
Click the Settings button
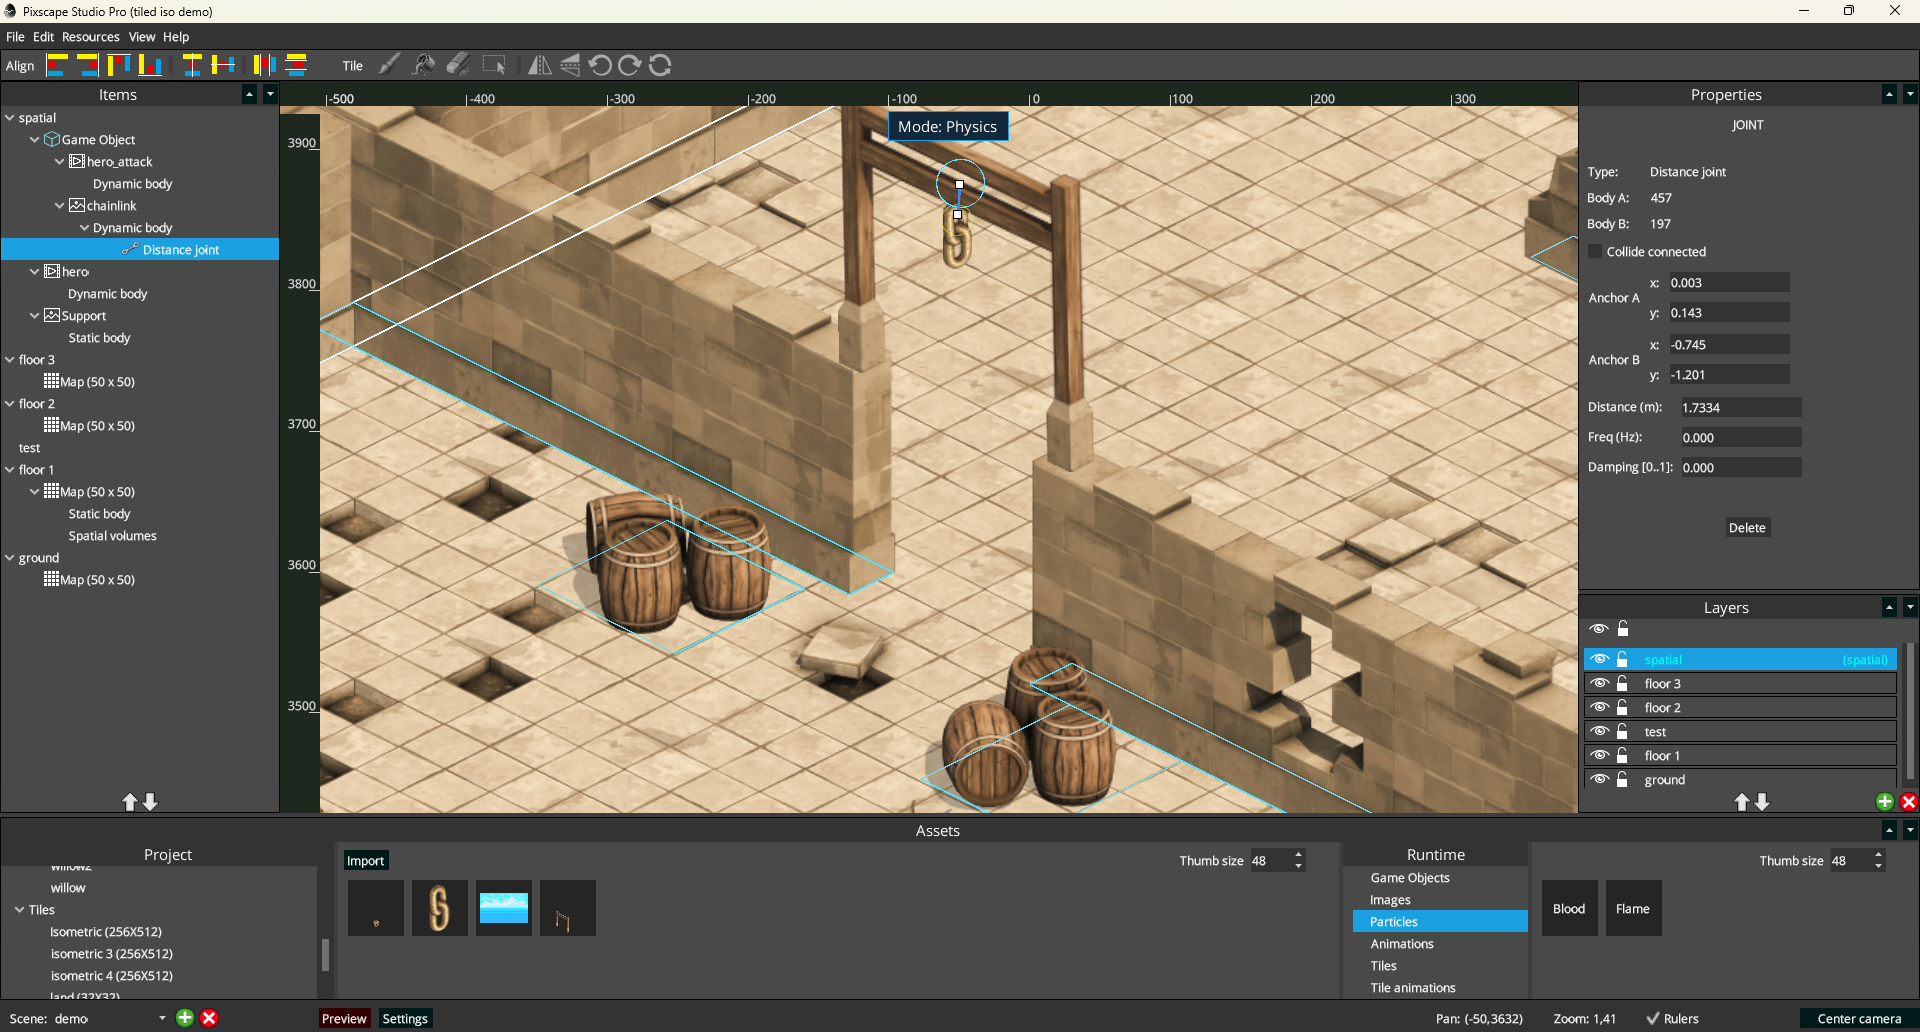405,1019
